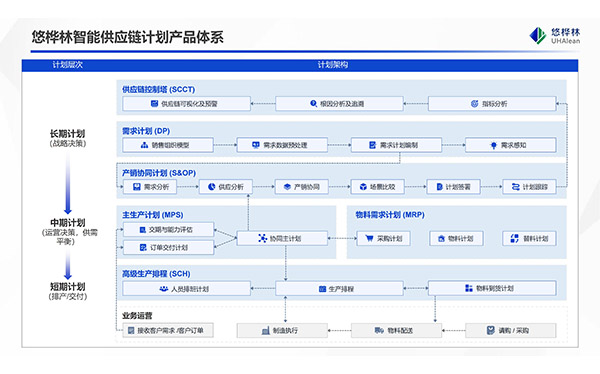Image resolution: width=600 pixels, height=374 pixels.
Task: Click the 根因分析及追溯 magnifier icon
Action: tap(313, 103)
